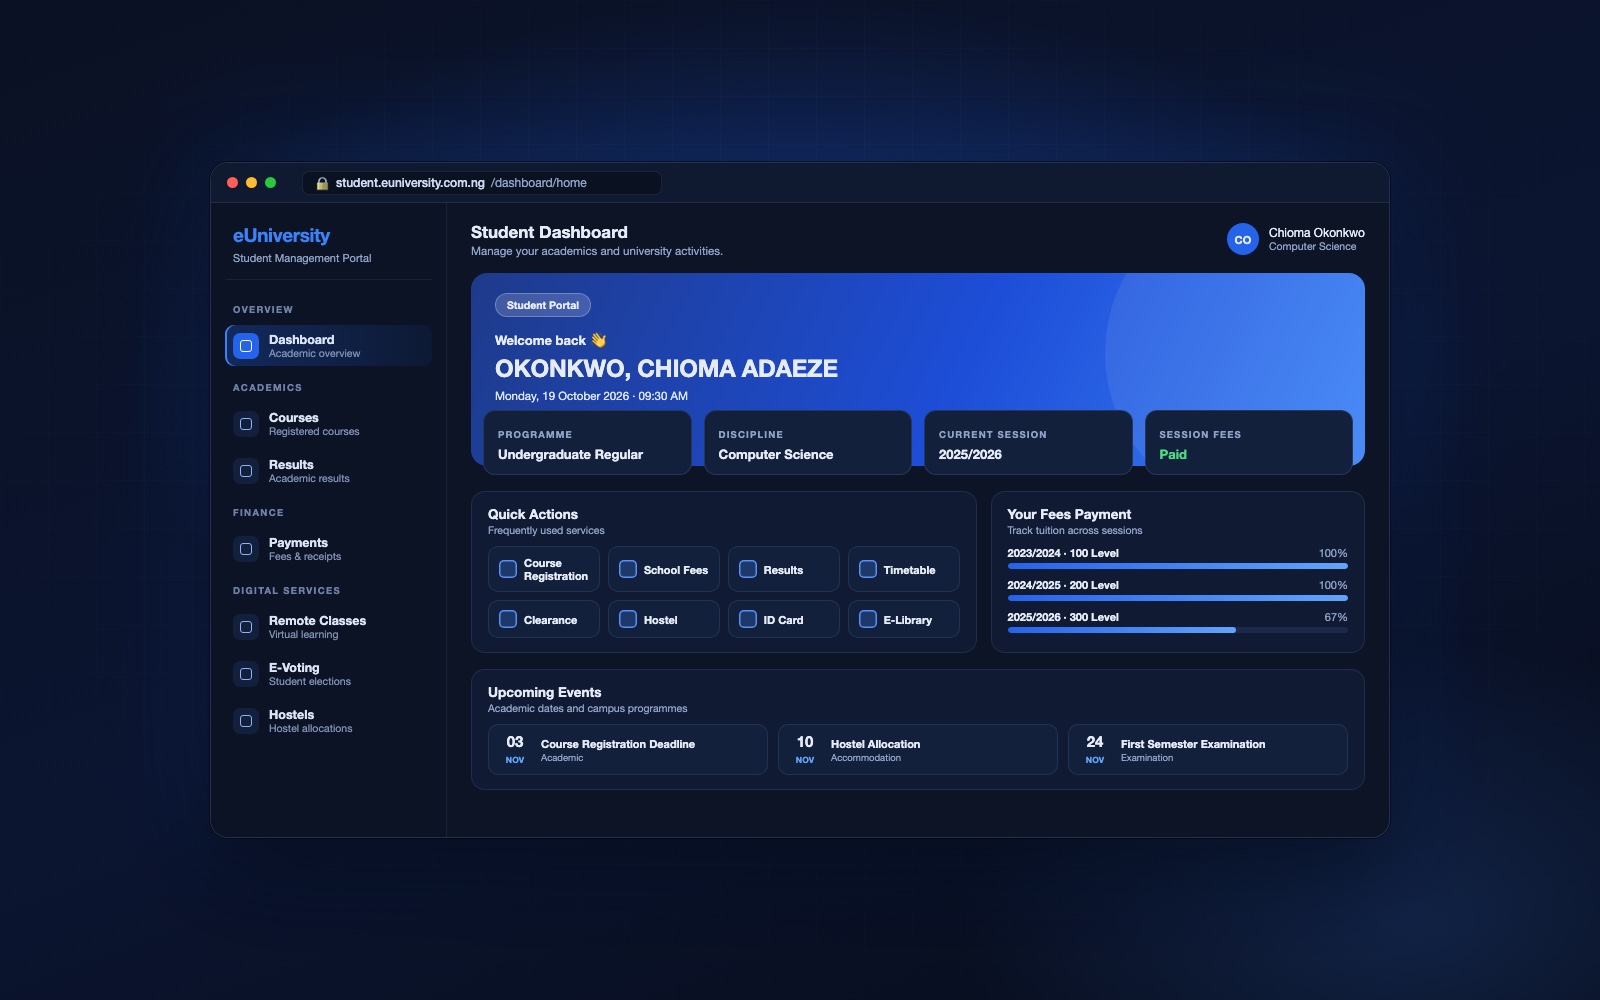Open Remote Classes label in the sidebar

tap(317, 621)
